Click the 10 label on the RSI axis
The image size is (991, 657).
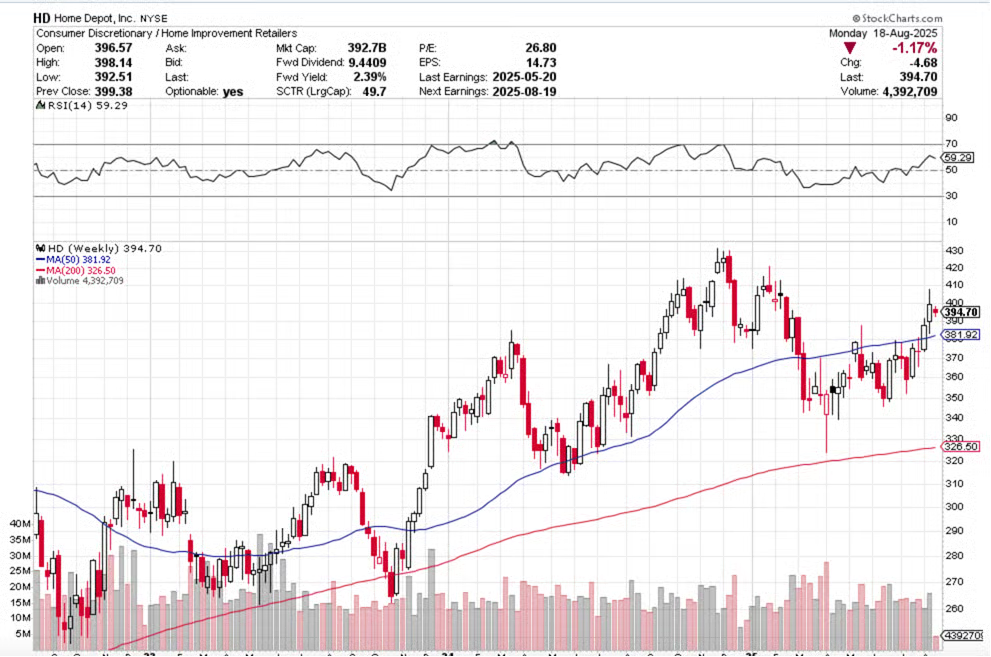coord(951,222)
